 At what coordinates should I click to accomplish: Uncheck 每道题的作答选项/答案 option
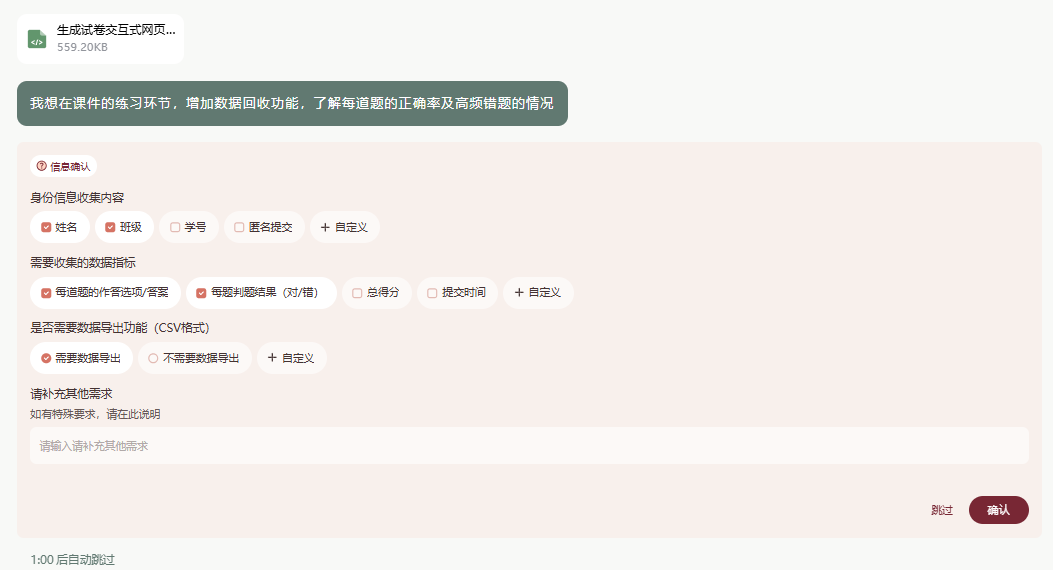tap(46, 293)
